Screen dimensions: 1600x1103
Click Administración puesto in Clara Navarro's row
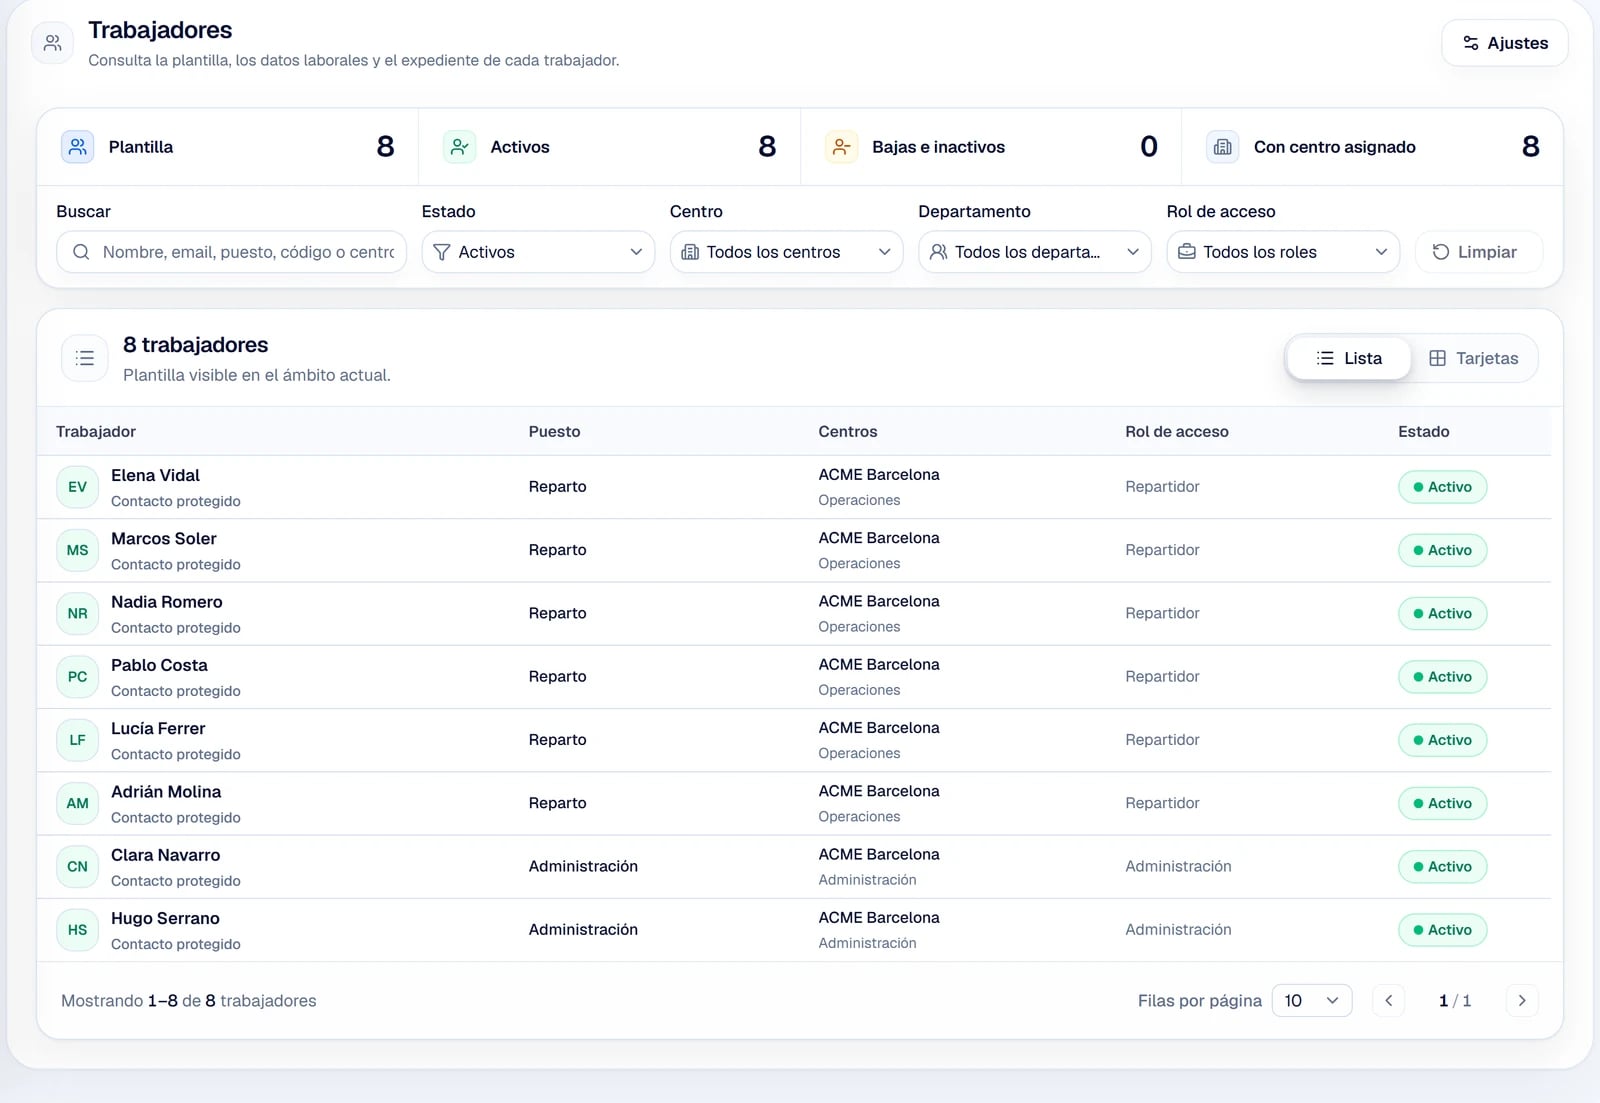(x=583, y=866)
